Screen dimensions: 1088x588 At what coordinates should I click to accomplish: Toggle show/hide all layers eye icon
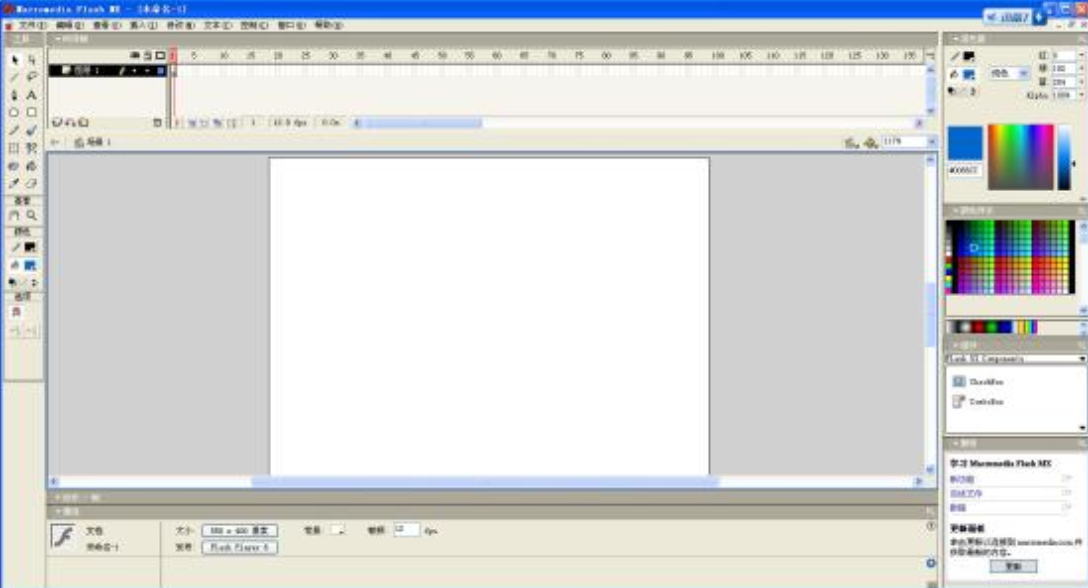tap(135, 55)
